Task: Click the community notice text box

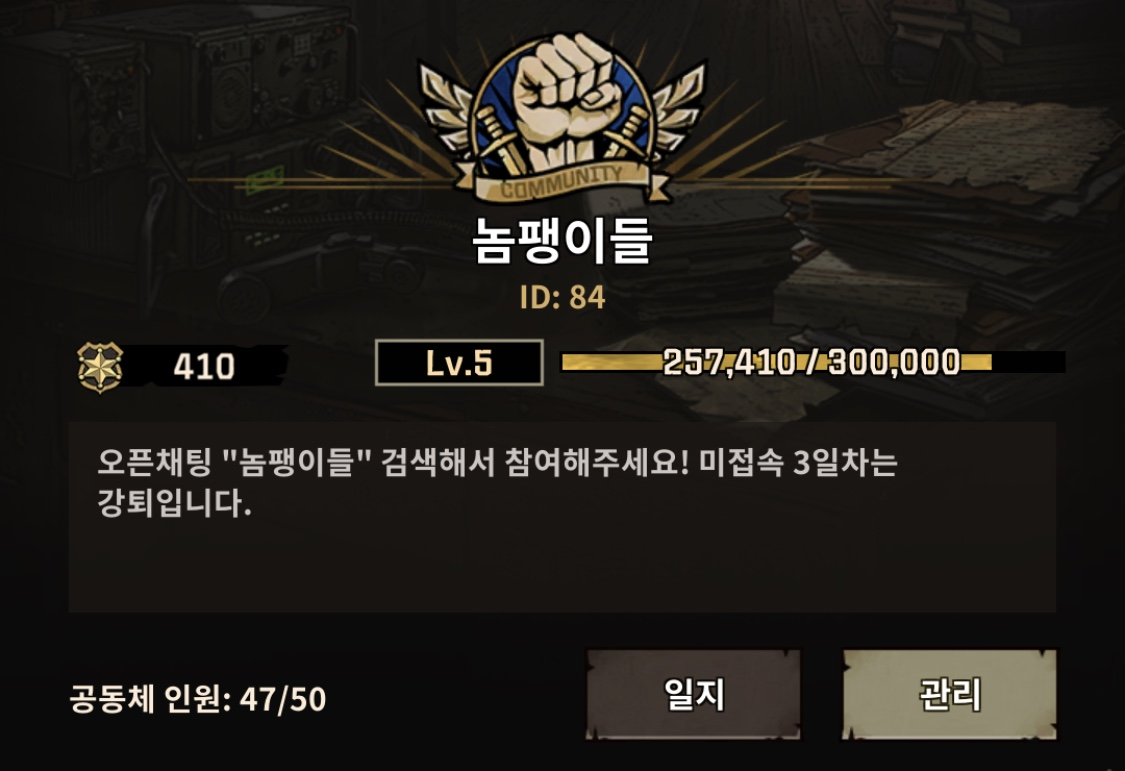Action: tap(562, 517)
